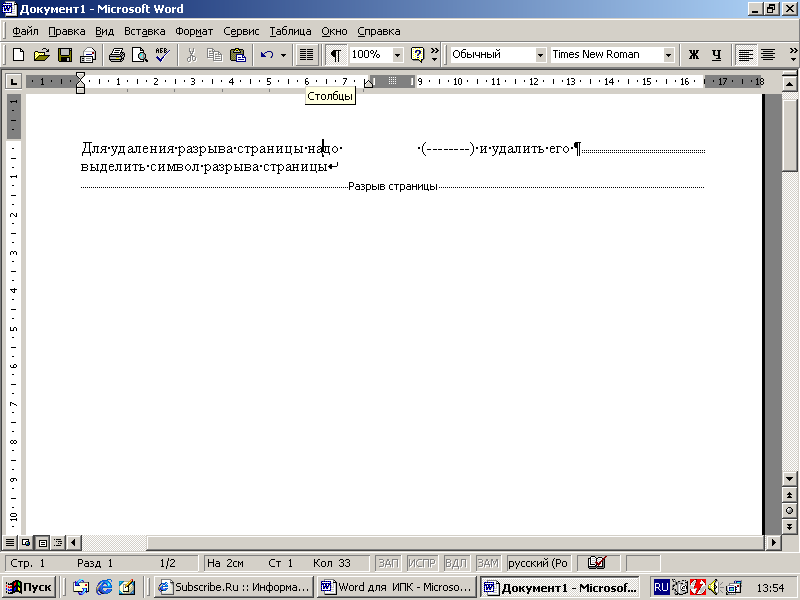Image resolution: width=800 pixels, height=600 pixels.
Task: Copy selection toolbar icon
Action: [x=214, y=55]
